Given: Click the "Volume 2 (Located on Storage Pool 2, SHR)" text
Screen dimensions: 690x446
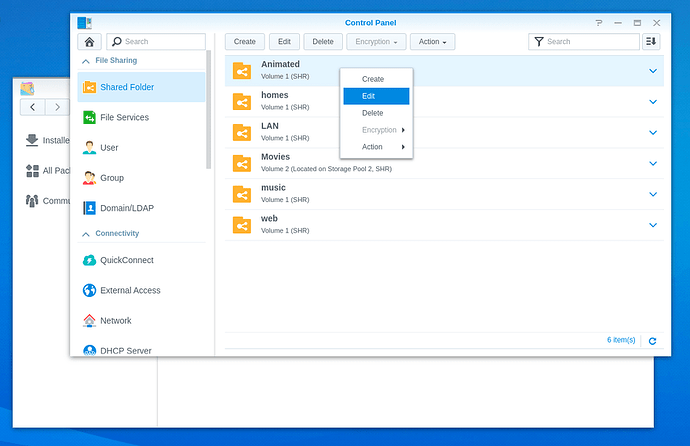Looking at the screenshot, I should coord(326,169).
